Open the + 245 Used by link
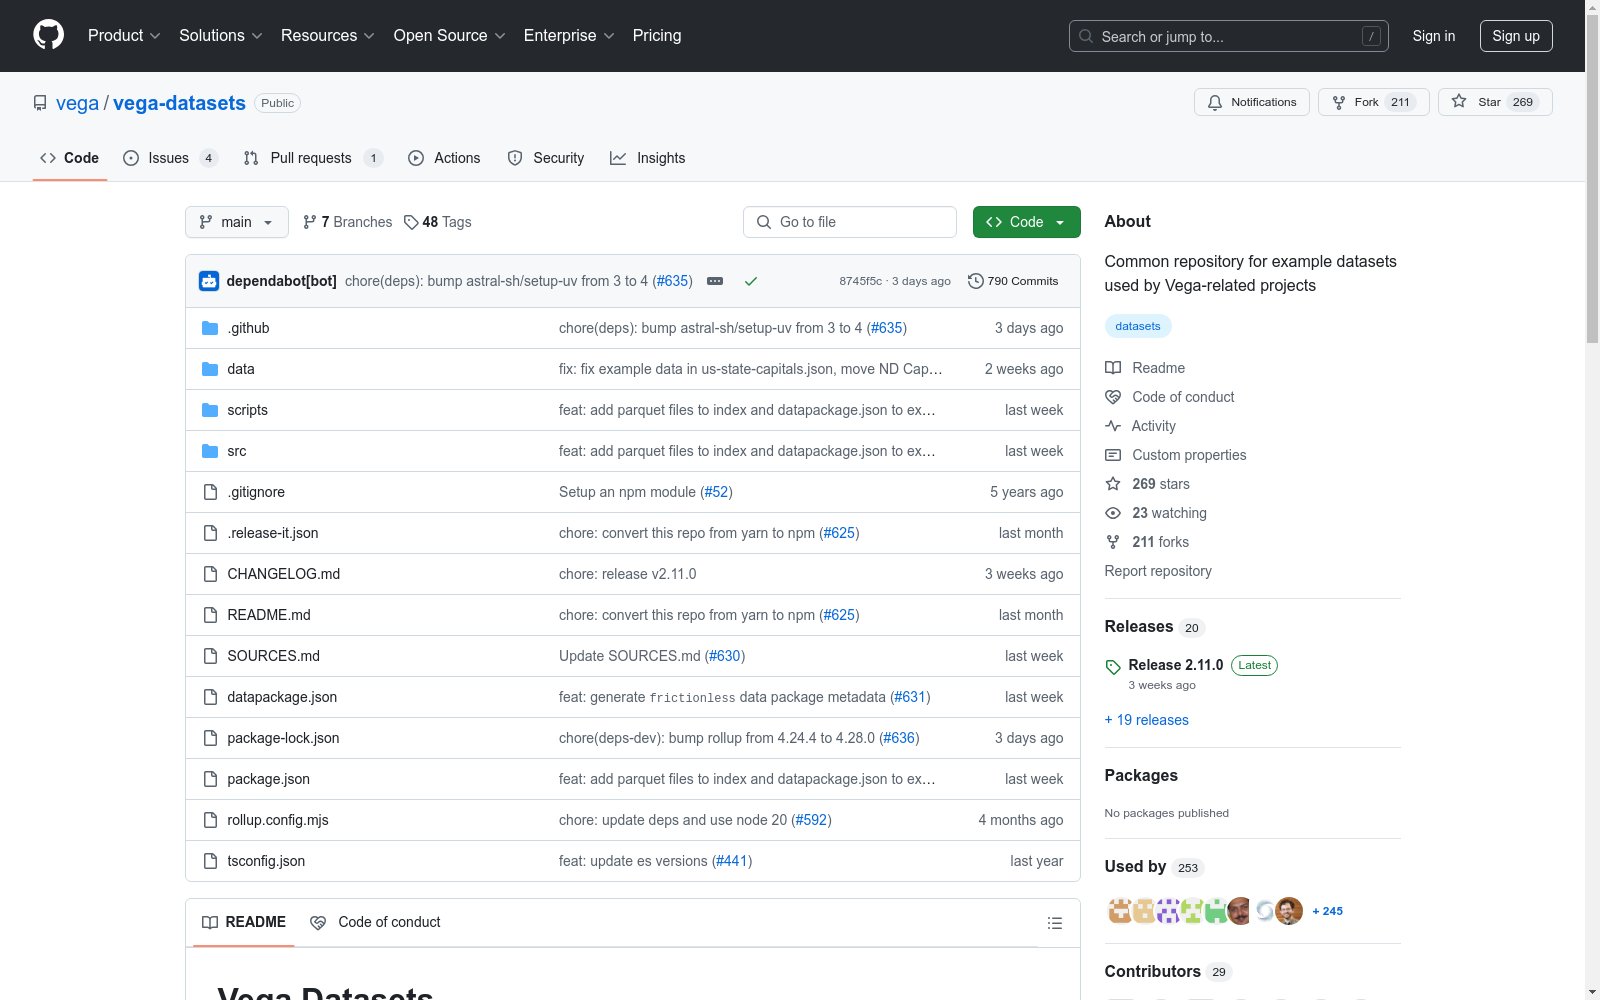This screenshot has height=1000, width=1600. (1327, 911)
